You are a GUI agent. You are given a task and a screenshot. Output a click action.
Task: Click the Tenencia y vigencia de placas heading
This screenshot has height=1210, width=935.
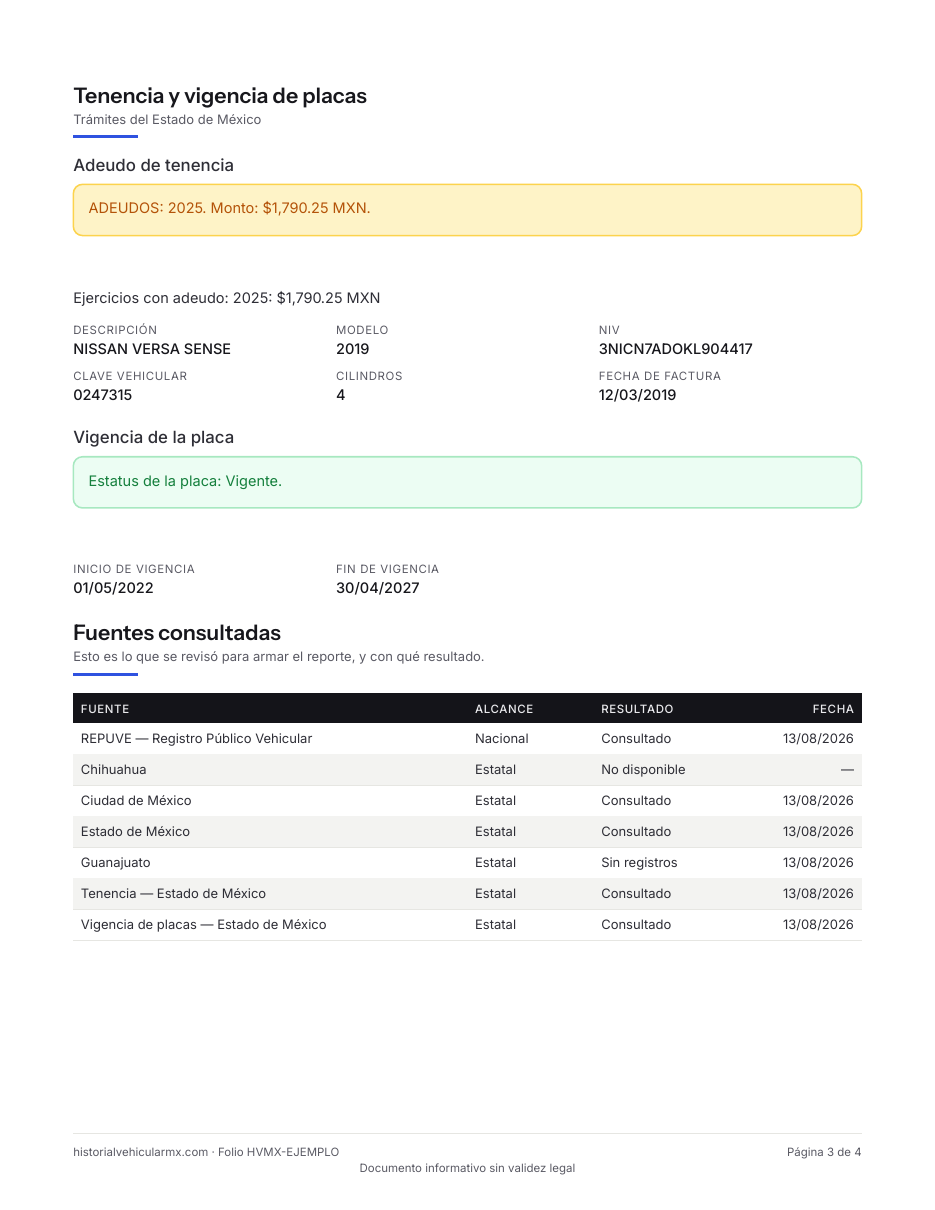(220, 96)
